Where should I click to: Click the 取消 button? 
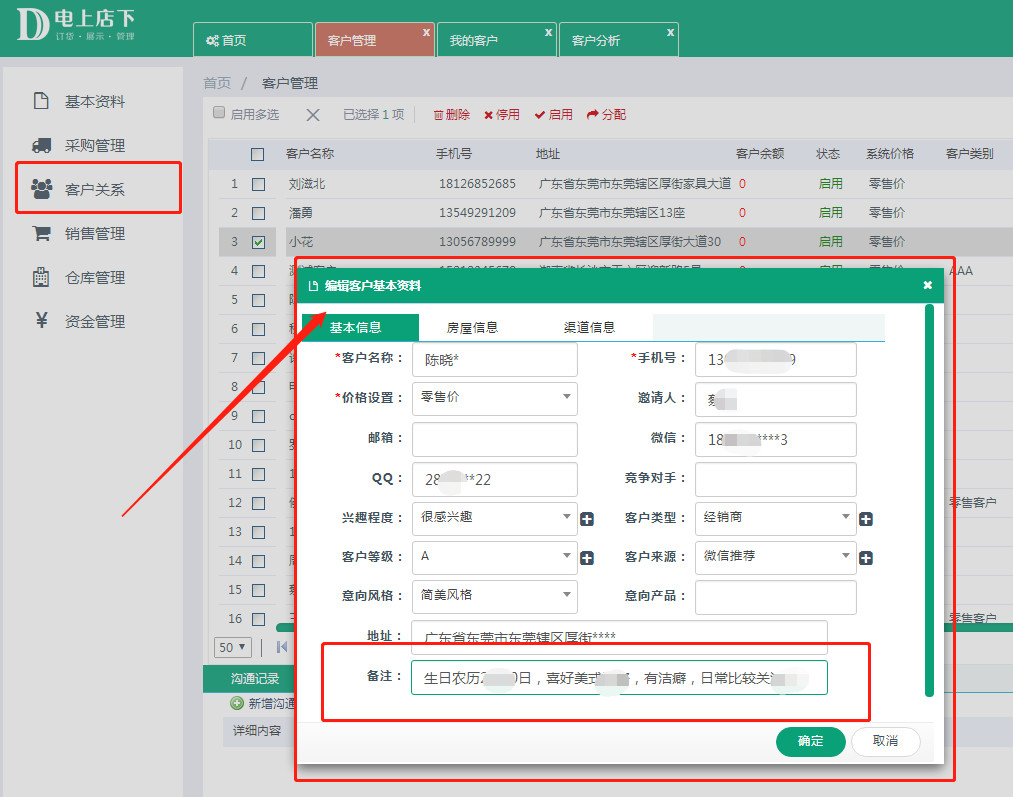(885, 741)
